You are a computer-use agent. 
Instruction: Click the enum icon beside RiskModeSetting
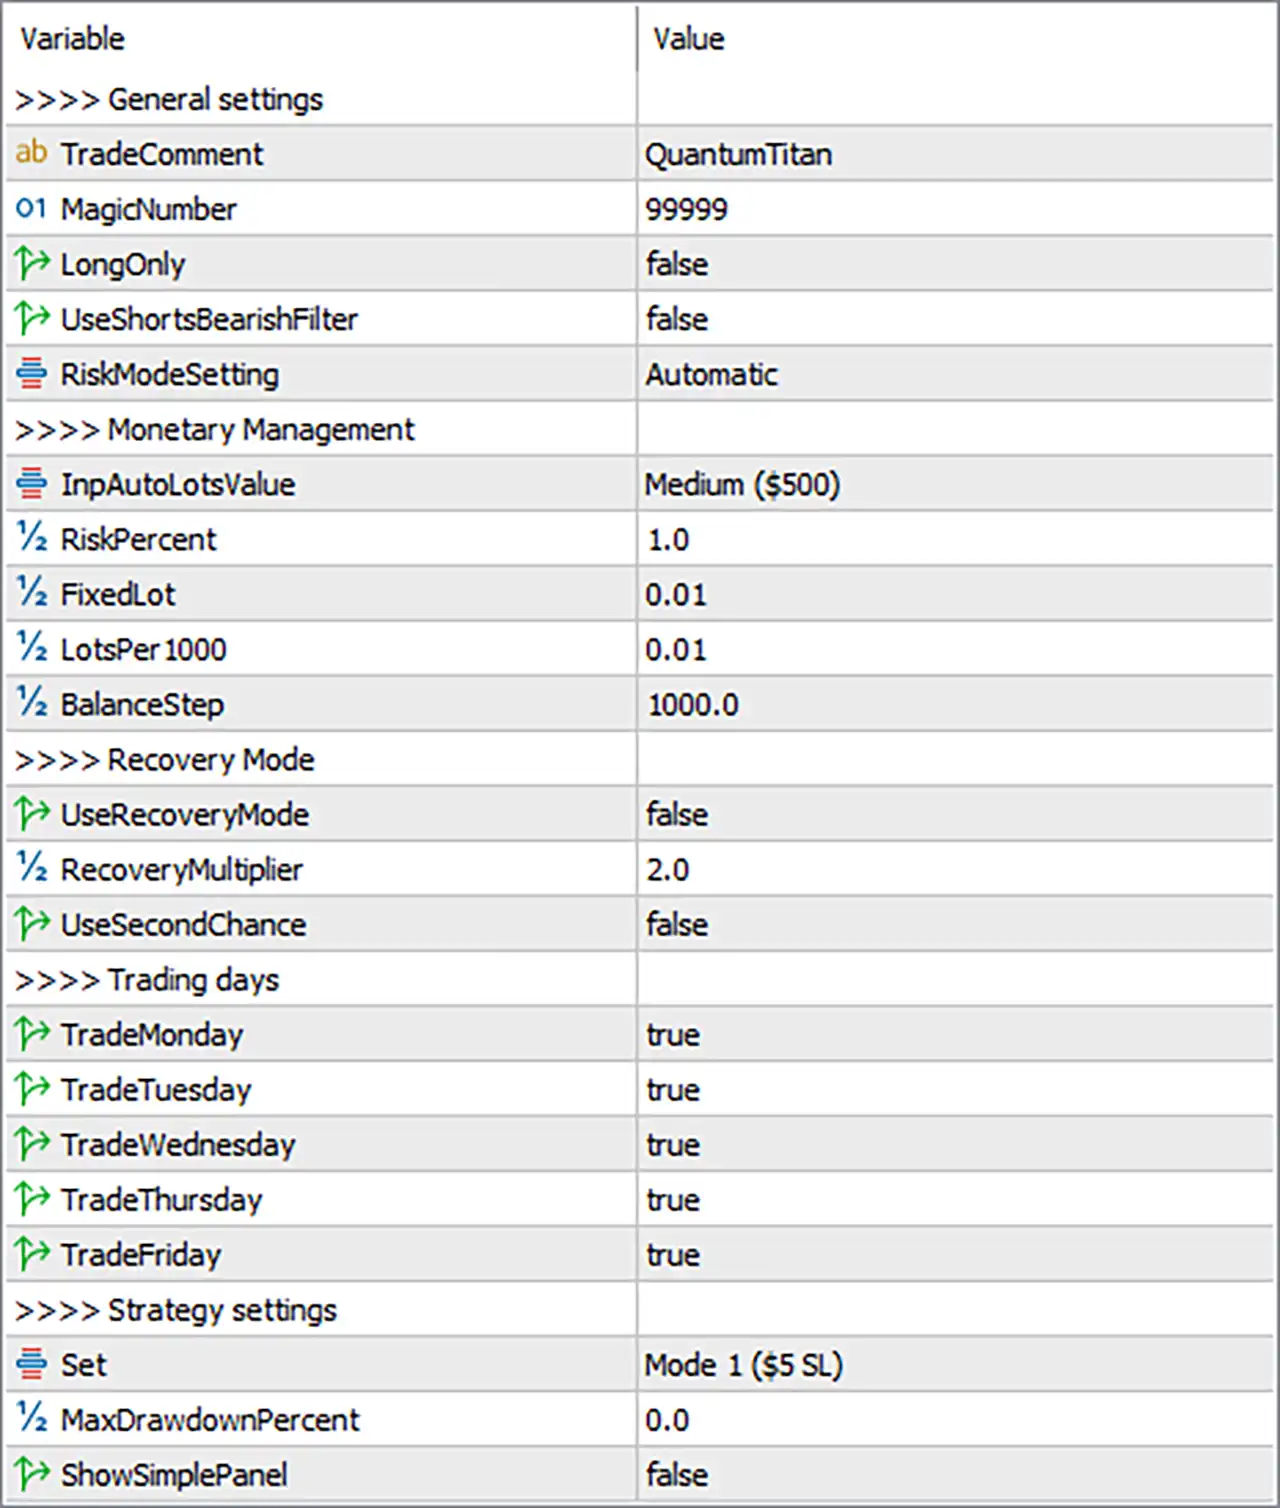tap(31, 374)
